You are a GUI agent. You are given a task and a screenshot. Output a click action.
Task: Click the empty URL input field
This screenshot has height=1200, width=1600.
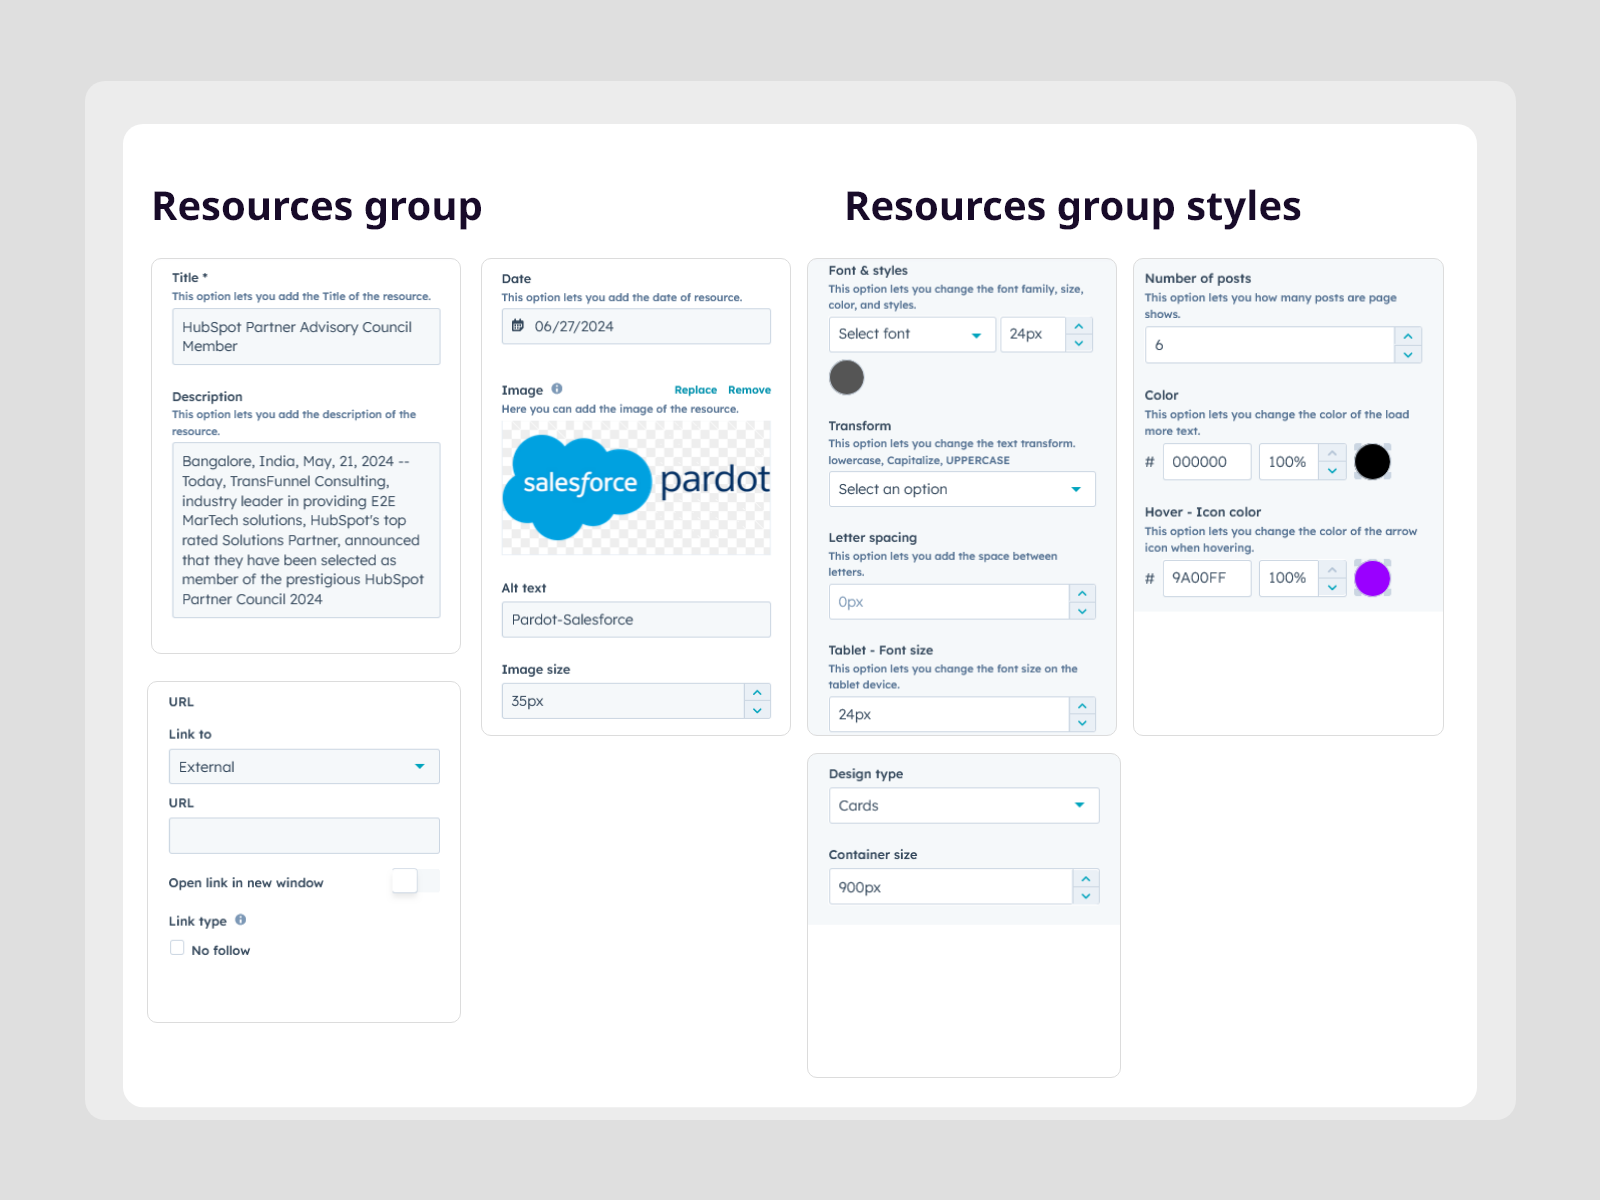(x=304, y=836)
